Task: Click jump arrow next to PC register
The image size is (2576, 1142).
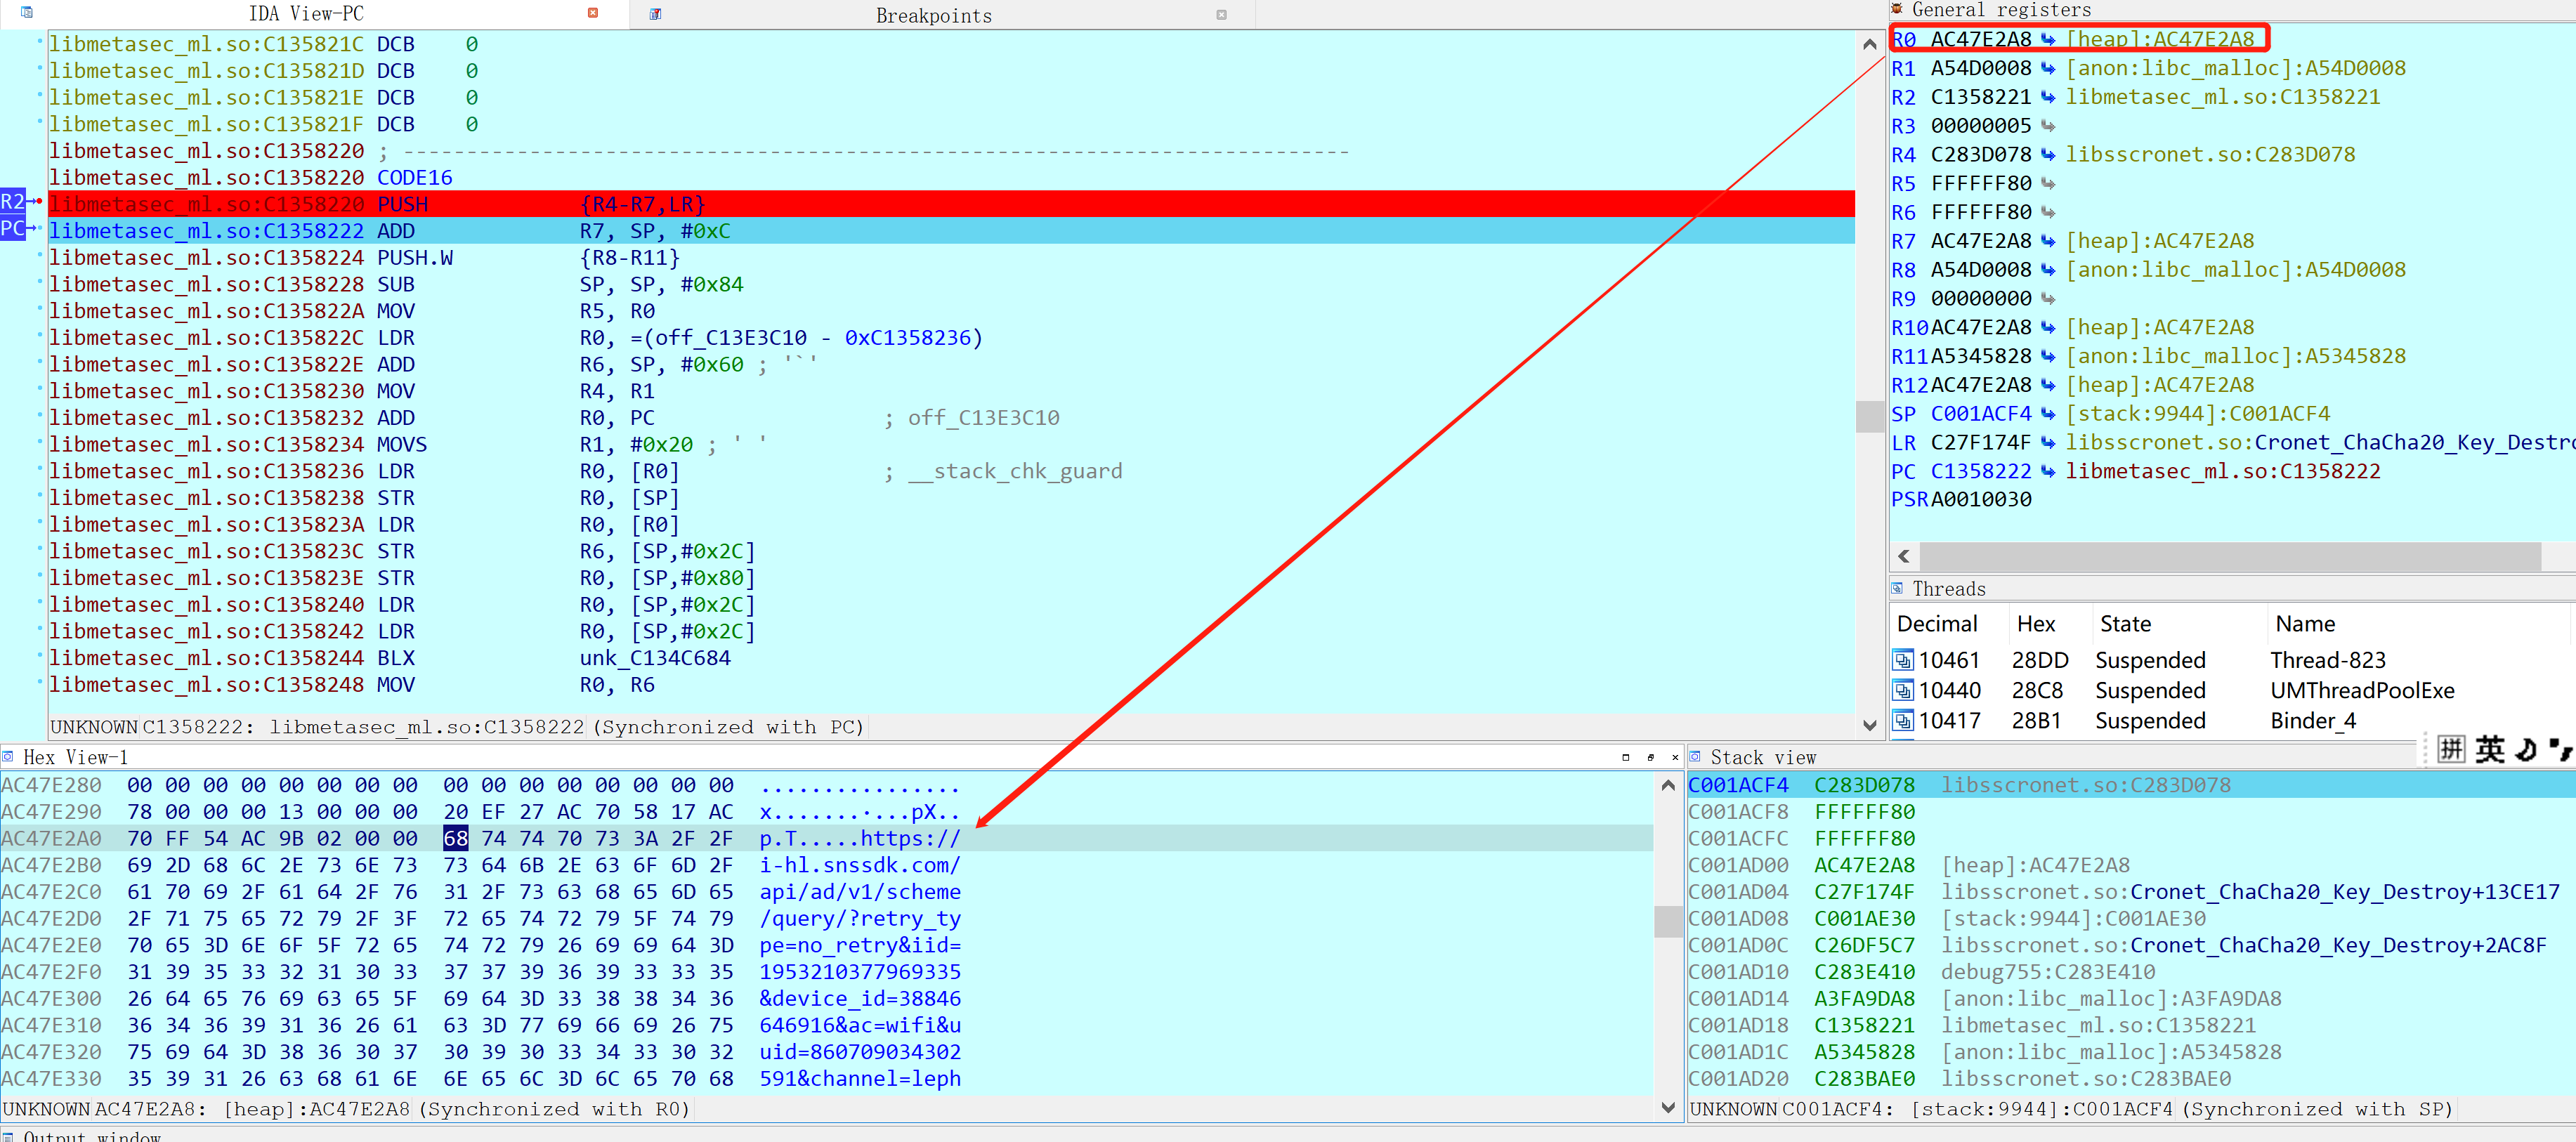Action: click(2048, 471)
